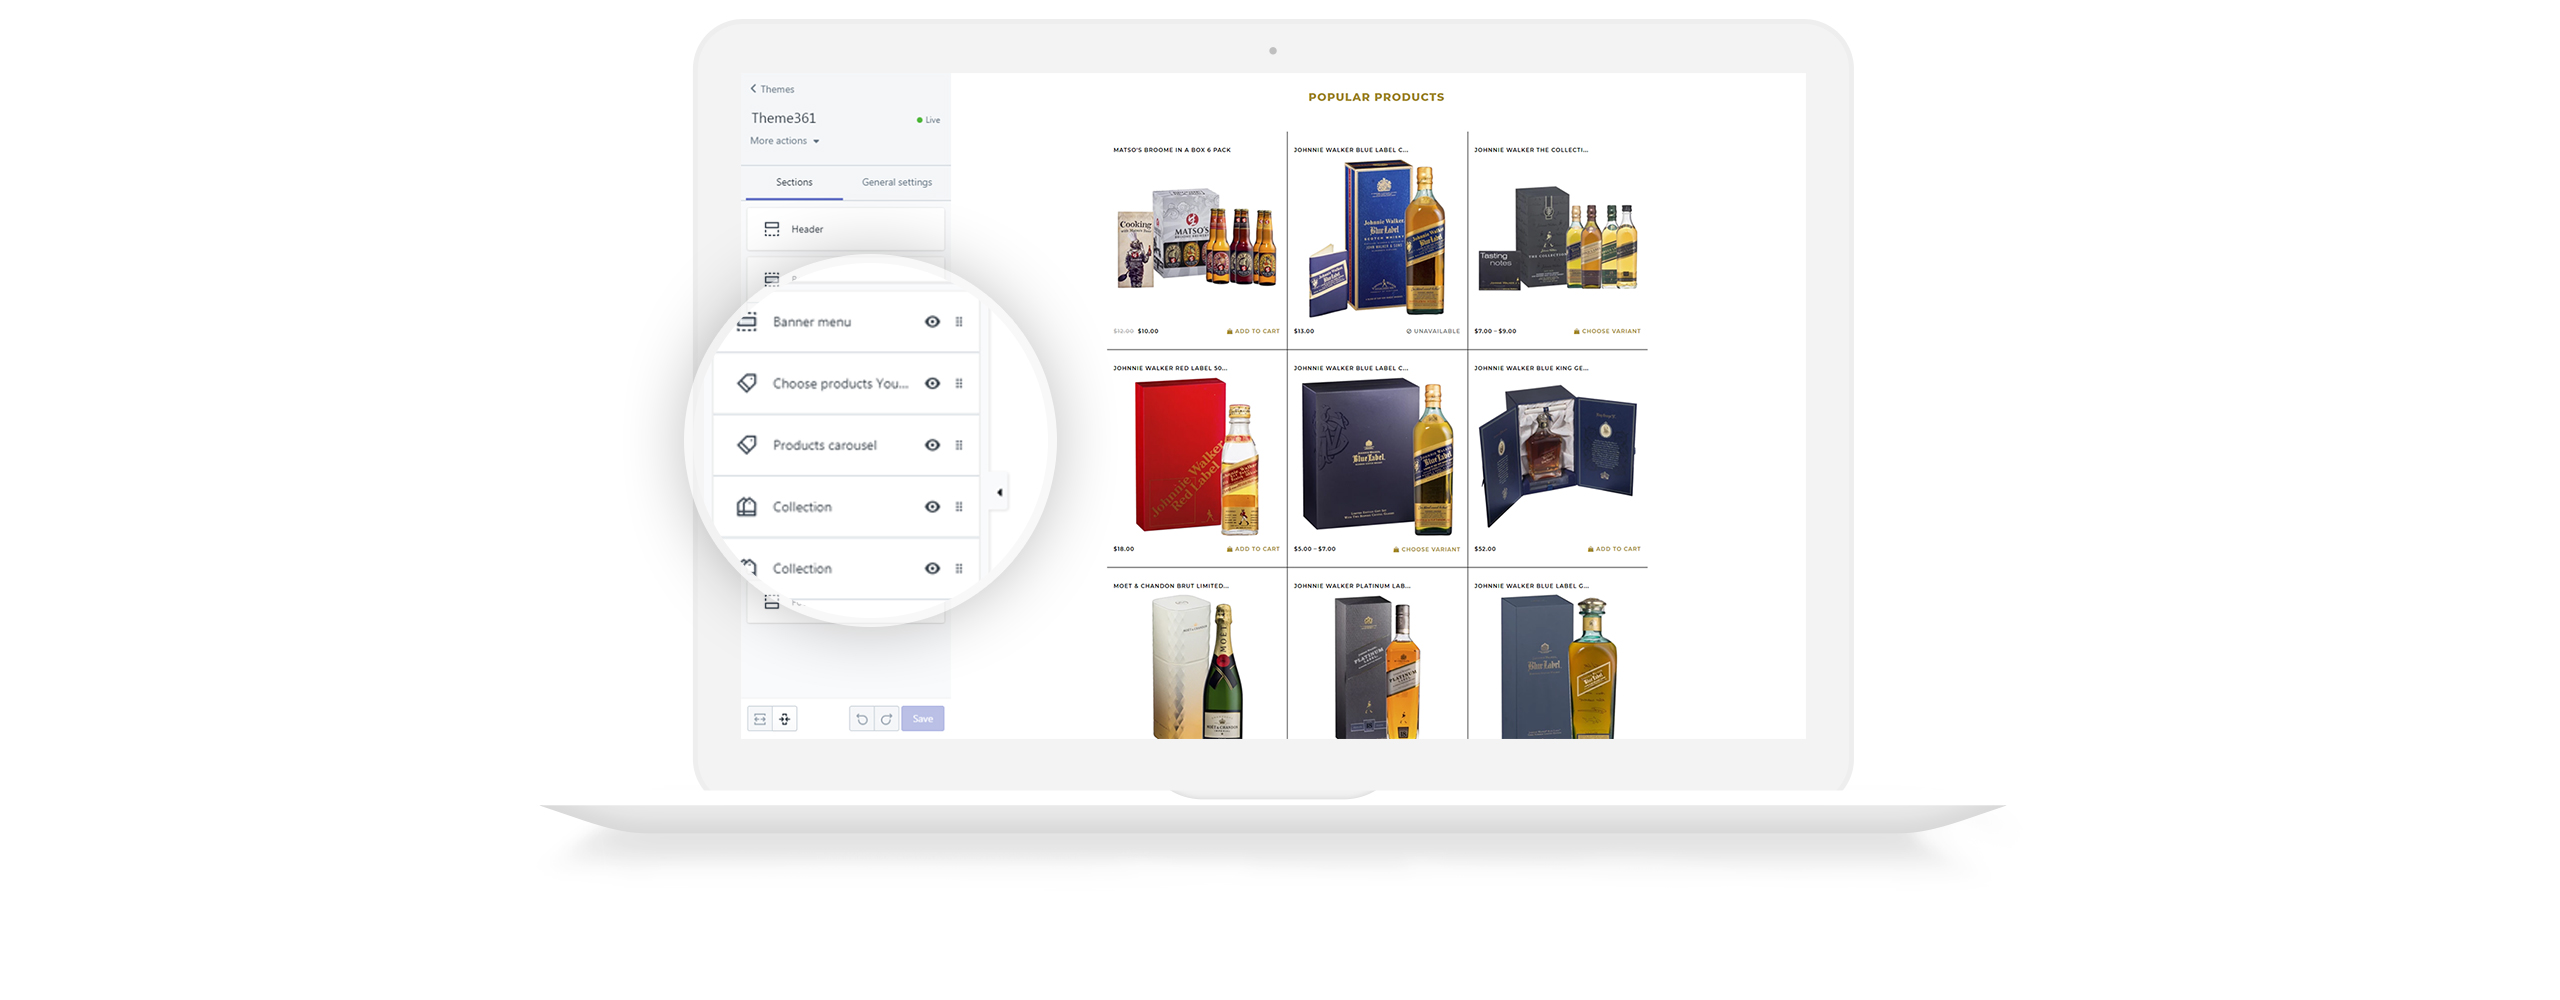Click the Johnnie Walker Platinum Lab... title
Viewport: 2560px width, 1000px height.
click(x=1352, y=586)
